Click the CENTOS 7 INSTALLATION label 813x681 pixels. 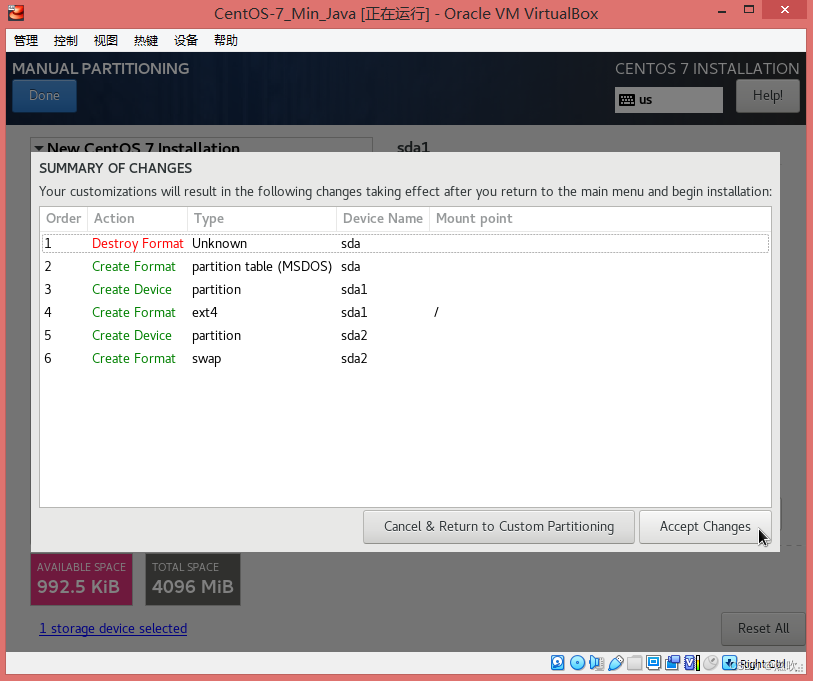[x=707, y=68]
